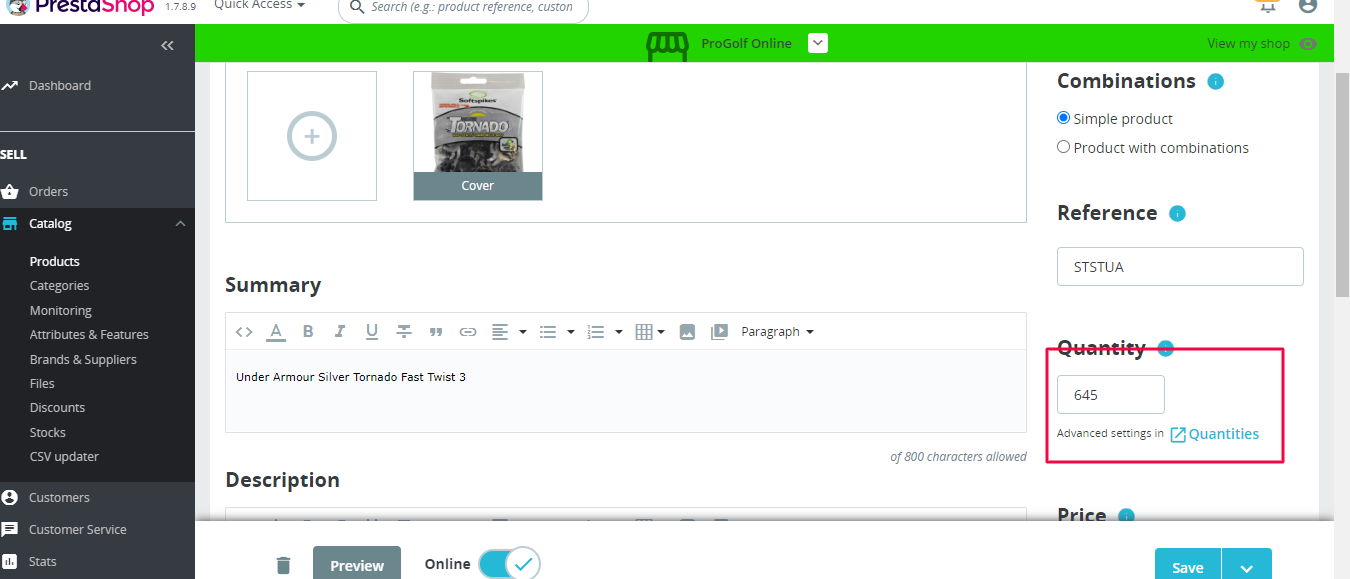Open numbered list options in Summary toolbar

click(x=604, y=332)
